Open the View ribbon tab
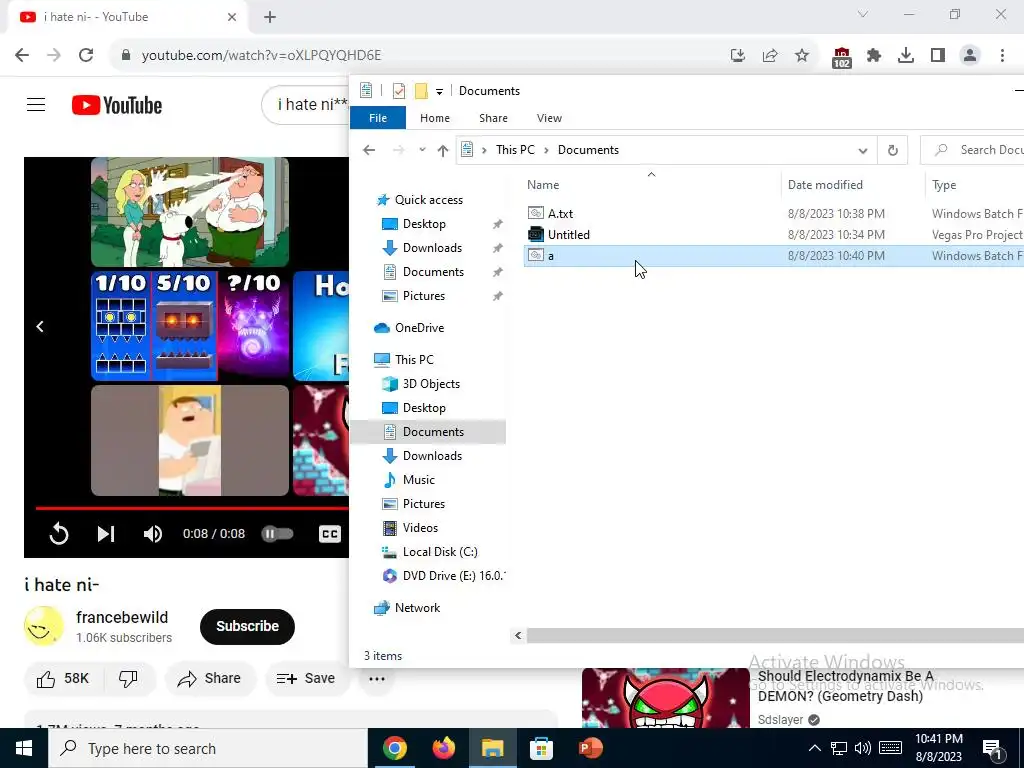Image resolution: width=1024 pixels, height=768 pixels. point(549,118)
